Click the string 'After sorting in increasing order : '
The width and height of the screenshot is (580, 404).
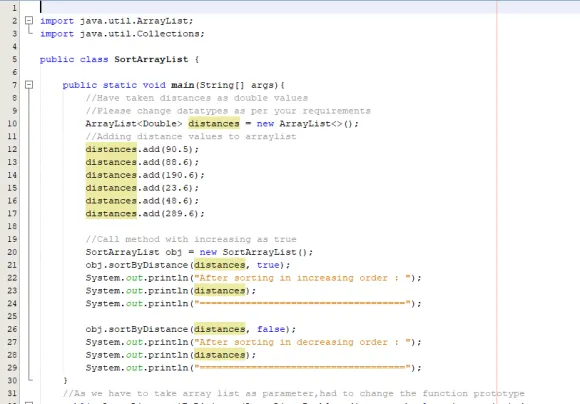tap(302, 278)
